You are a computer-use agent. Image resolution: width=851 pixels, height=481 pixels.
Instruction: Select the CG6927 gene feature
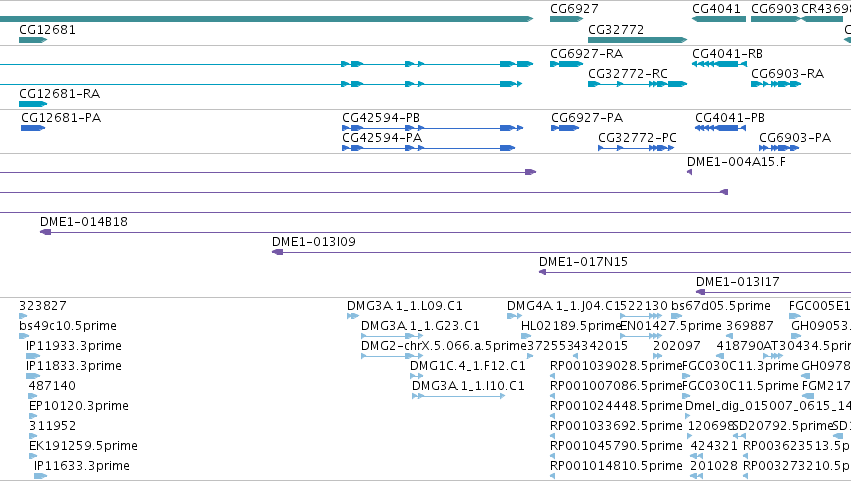click(566, 19)
